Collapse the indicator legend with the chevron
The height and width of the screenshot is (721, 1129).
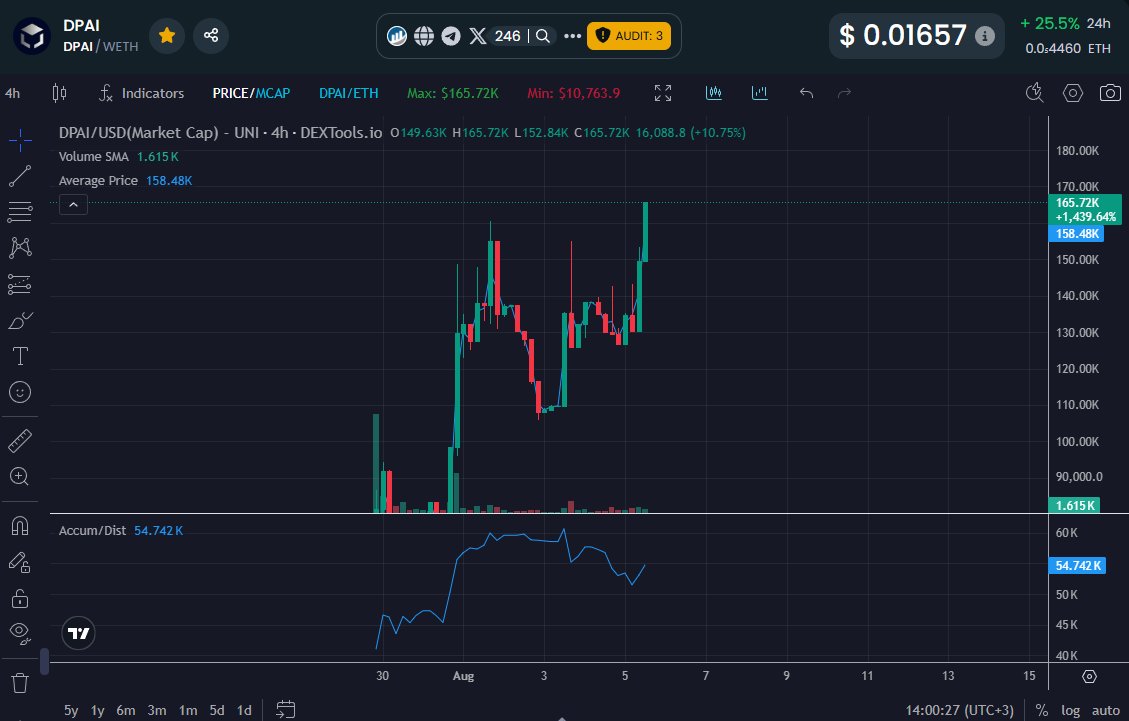(73, 205)
